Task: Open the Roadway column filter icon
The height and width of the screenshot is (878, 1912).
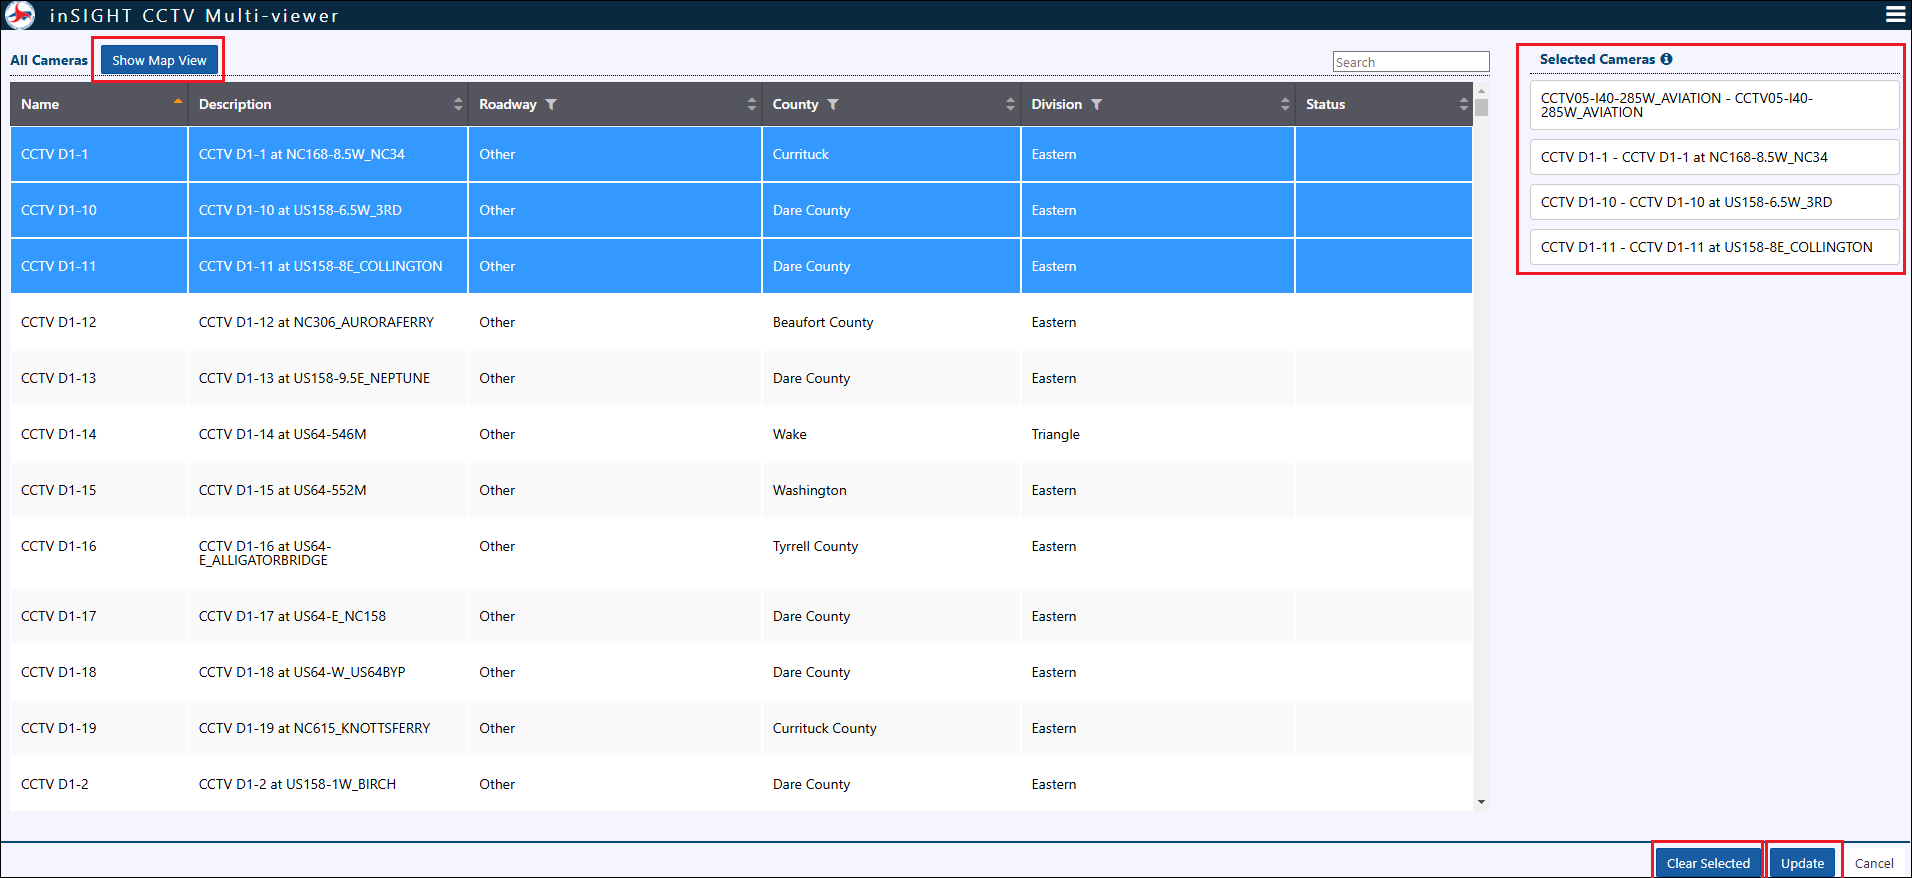Action: click(x=551, y=104)
